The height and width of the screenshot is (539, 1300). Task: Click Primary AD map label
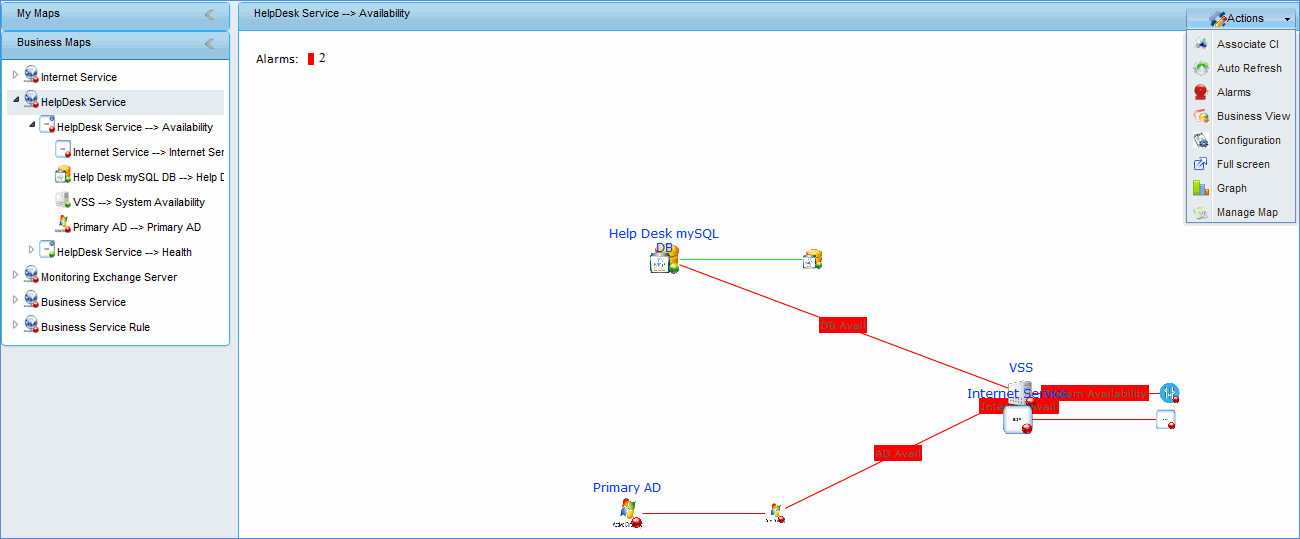tap(627, 488)
